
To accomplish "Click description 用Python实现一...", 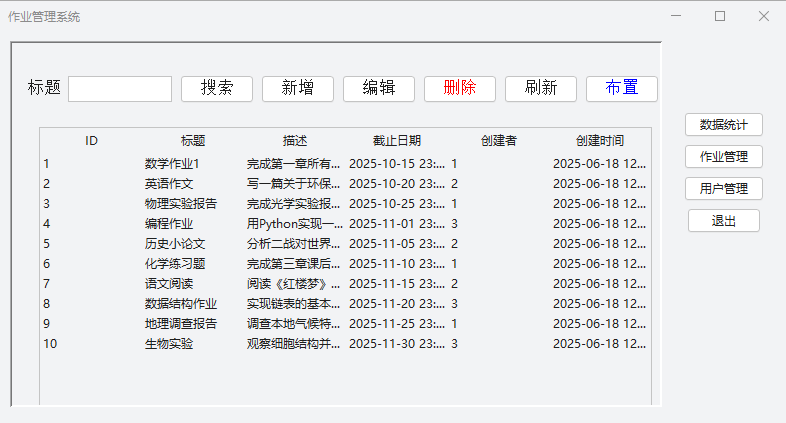I will [295, 224].
